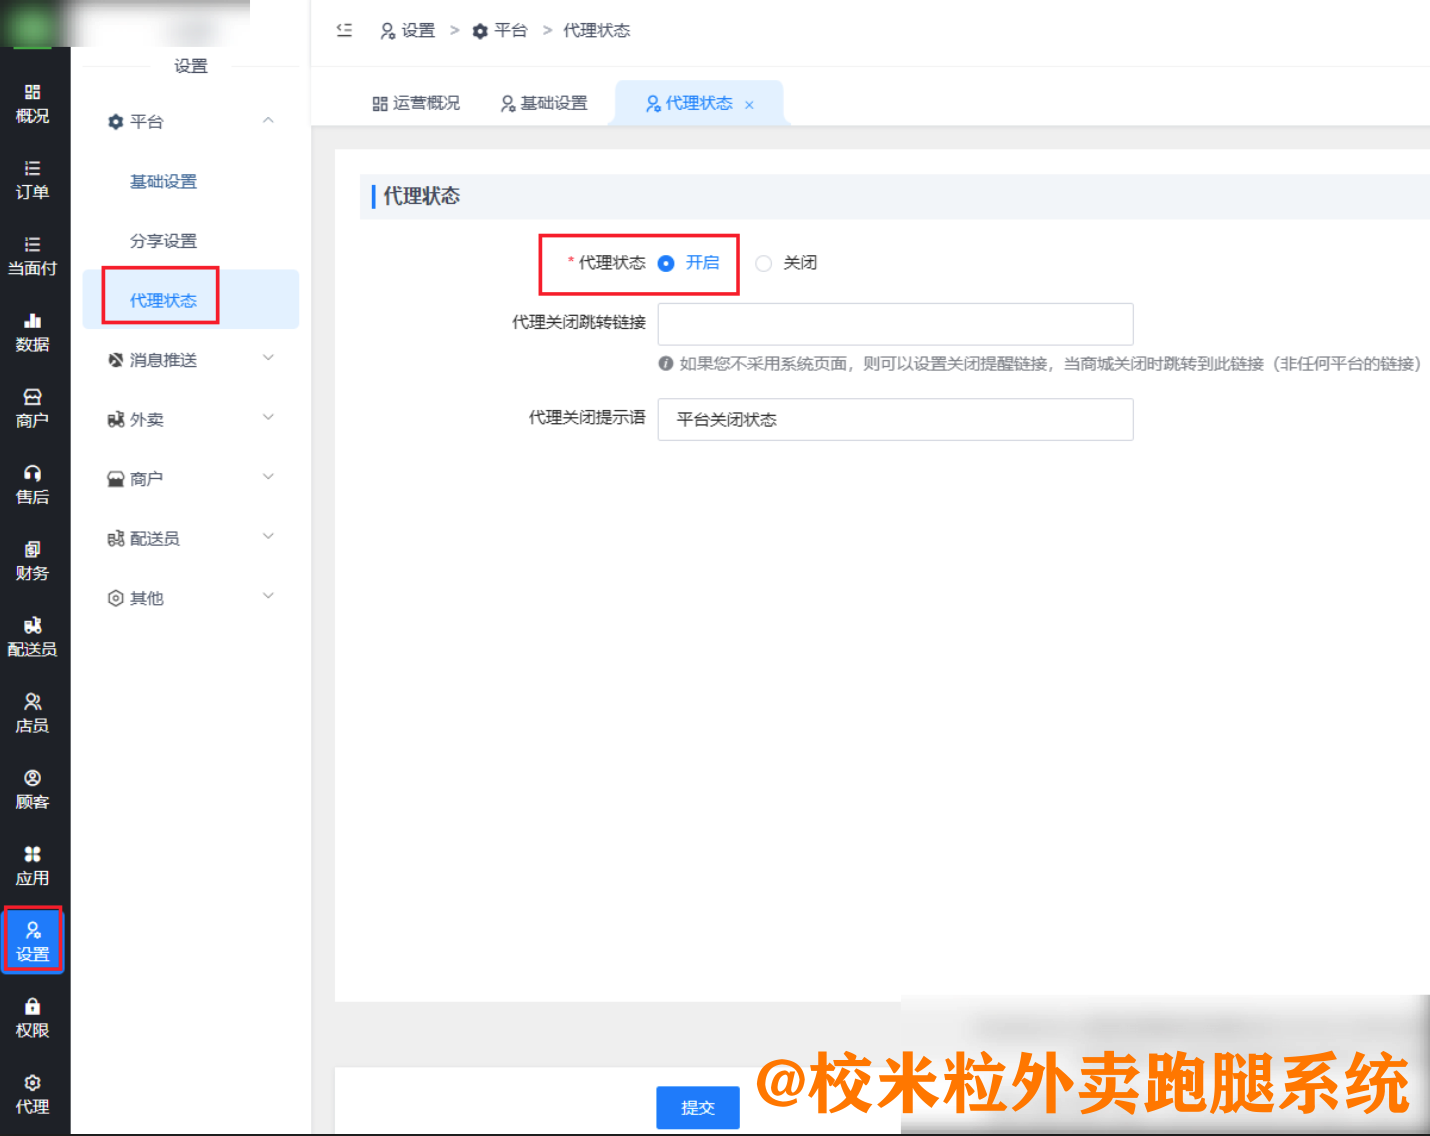Open the 应用 applications icon
Screen dimensions: 1430x1136
(x=33, y=864)
